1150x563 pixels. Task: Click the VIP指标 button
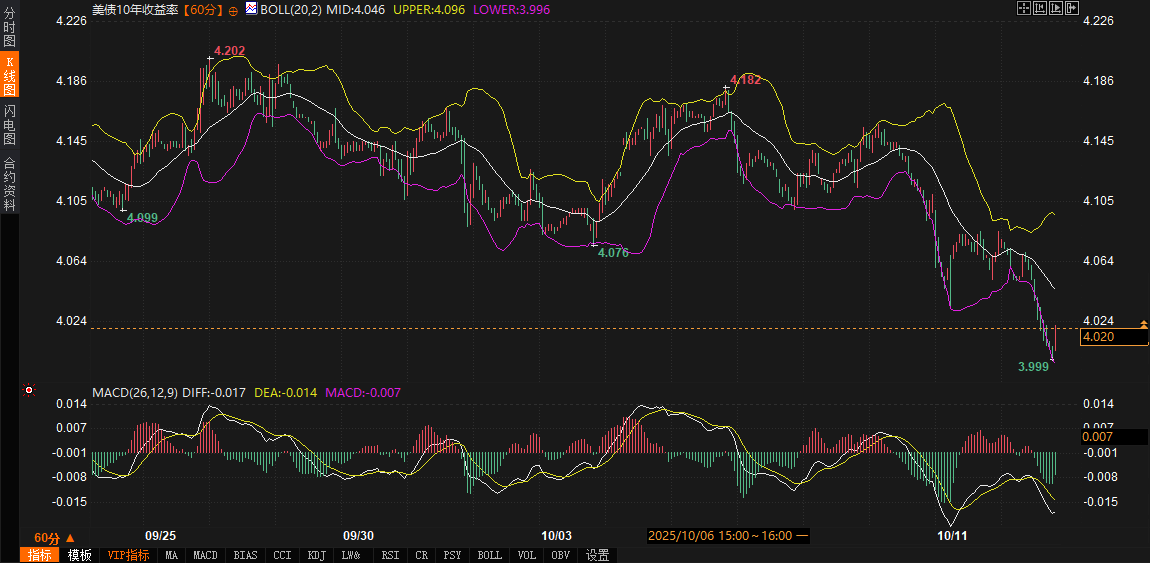[128, 555]
